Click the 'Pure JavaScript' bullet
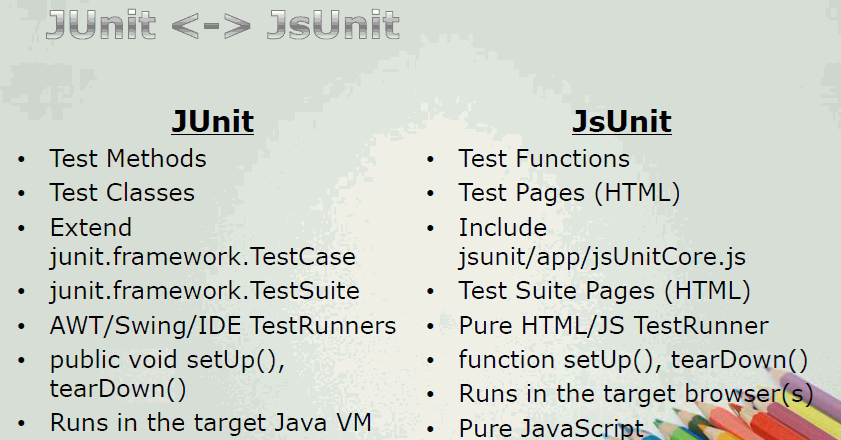The width and height of the screenshot is (841, 440). (551, 429)
